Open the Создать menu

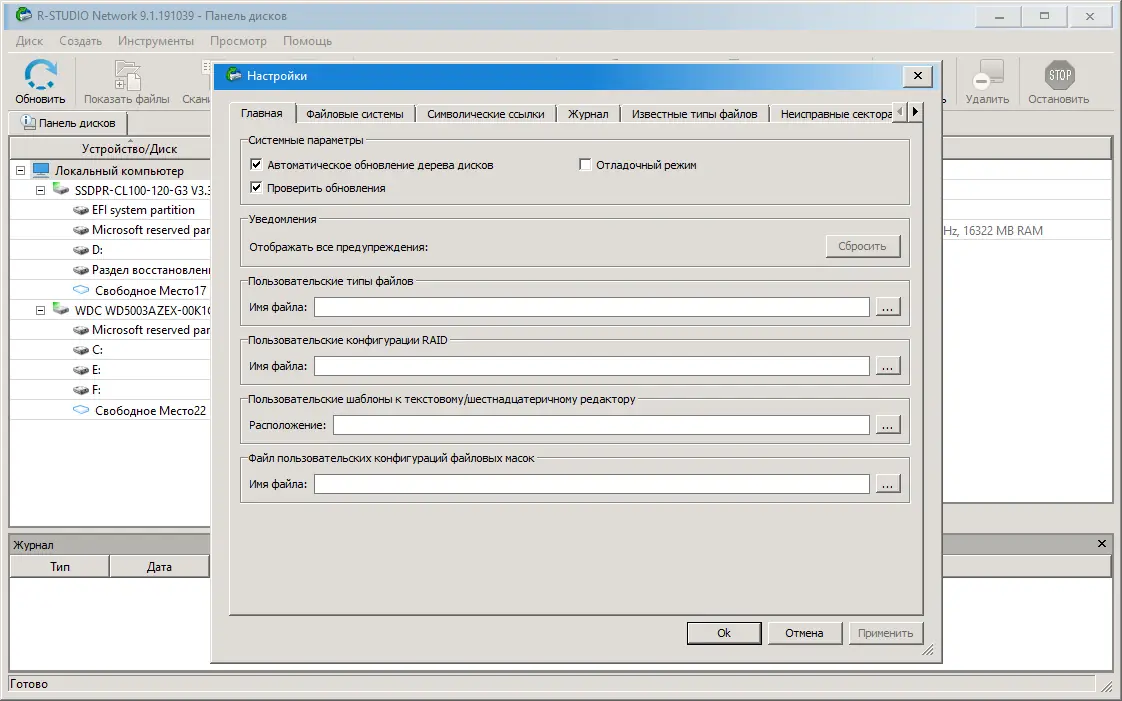pyautogui.click(x=80, y=41)
